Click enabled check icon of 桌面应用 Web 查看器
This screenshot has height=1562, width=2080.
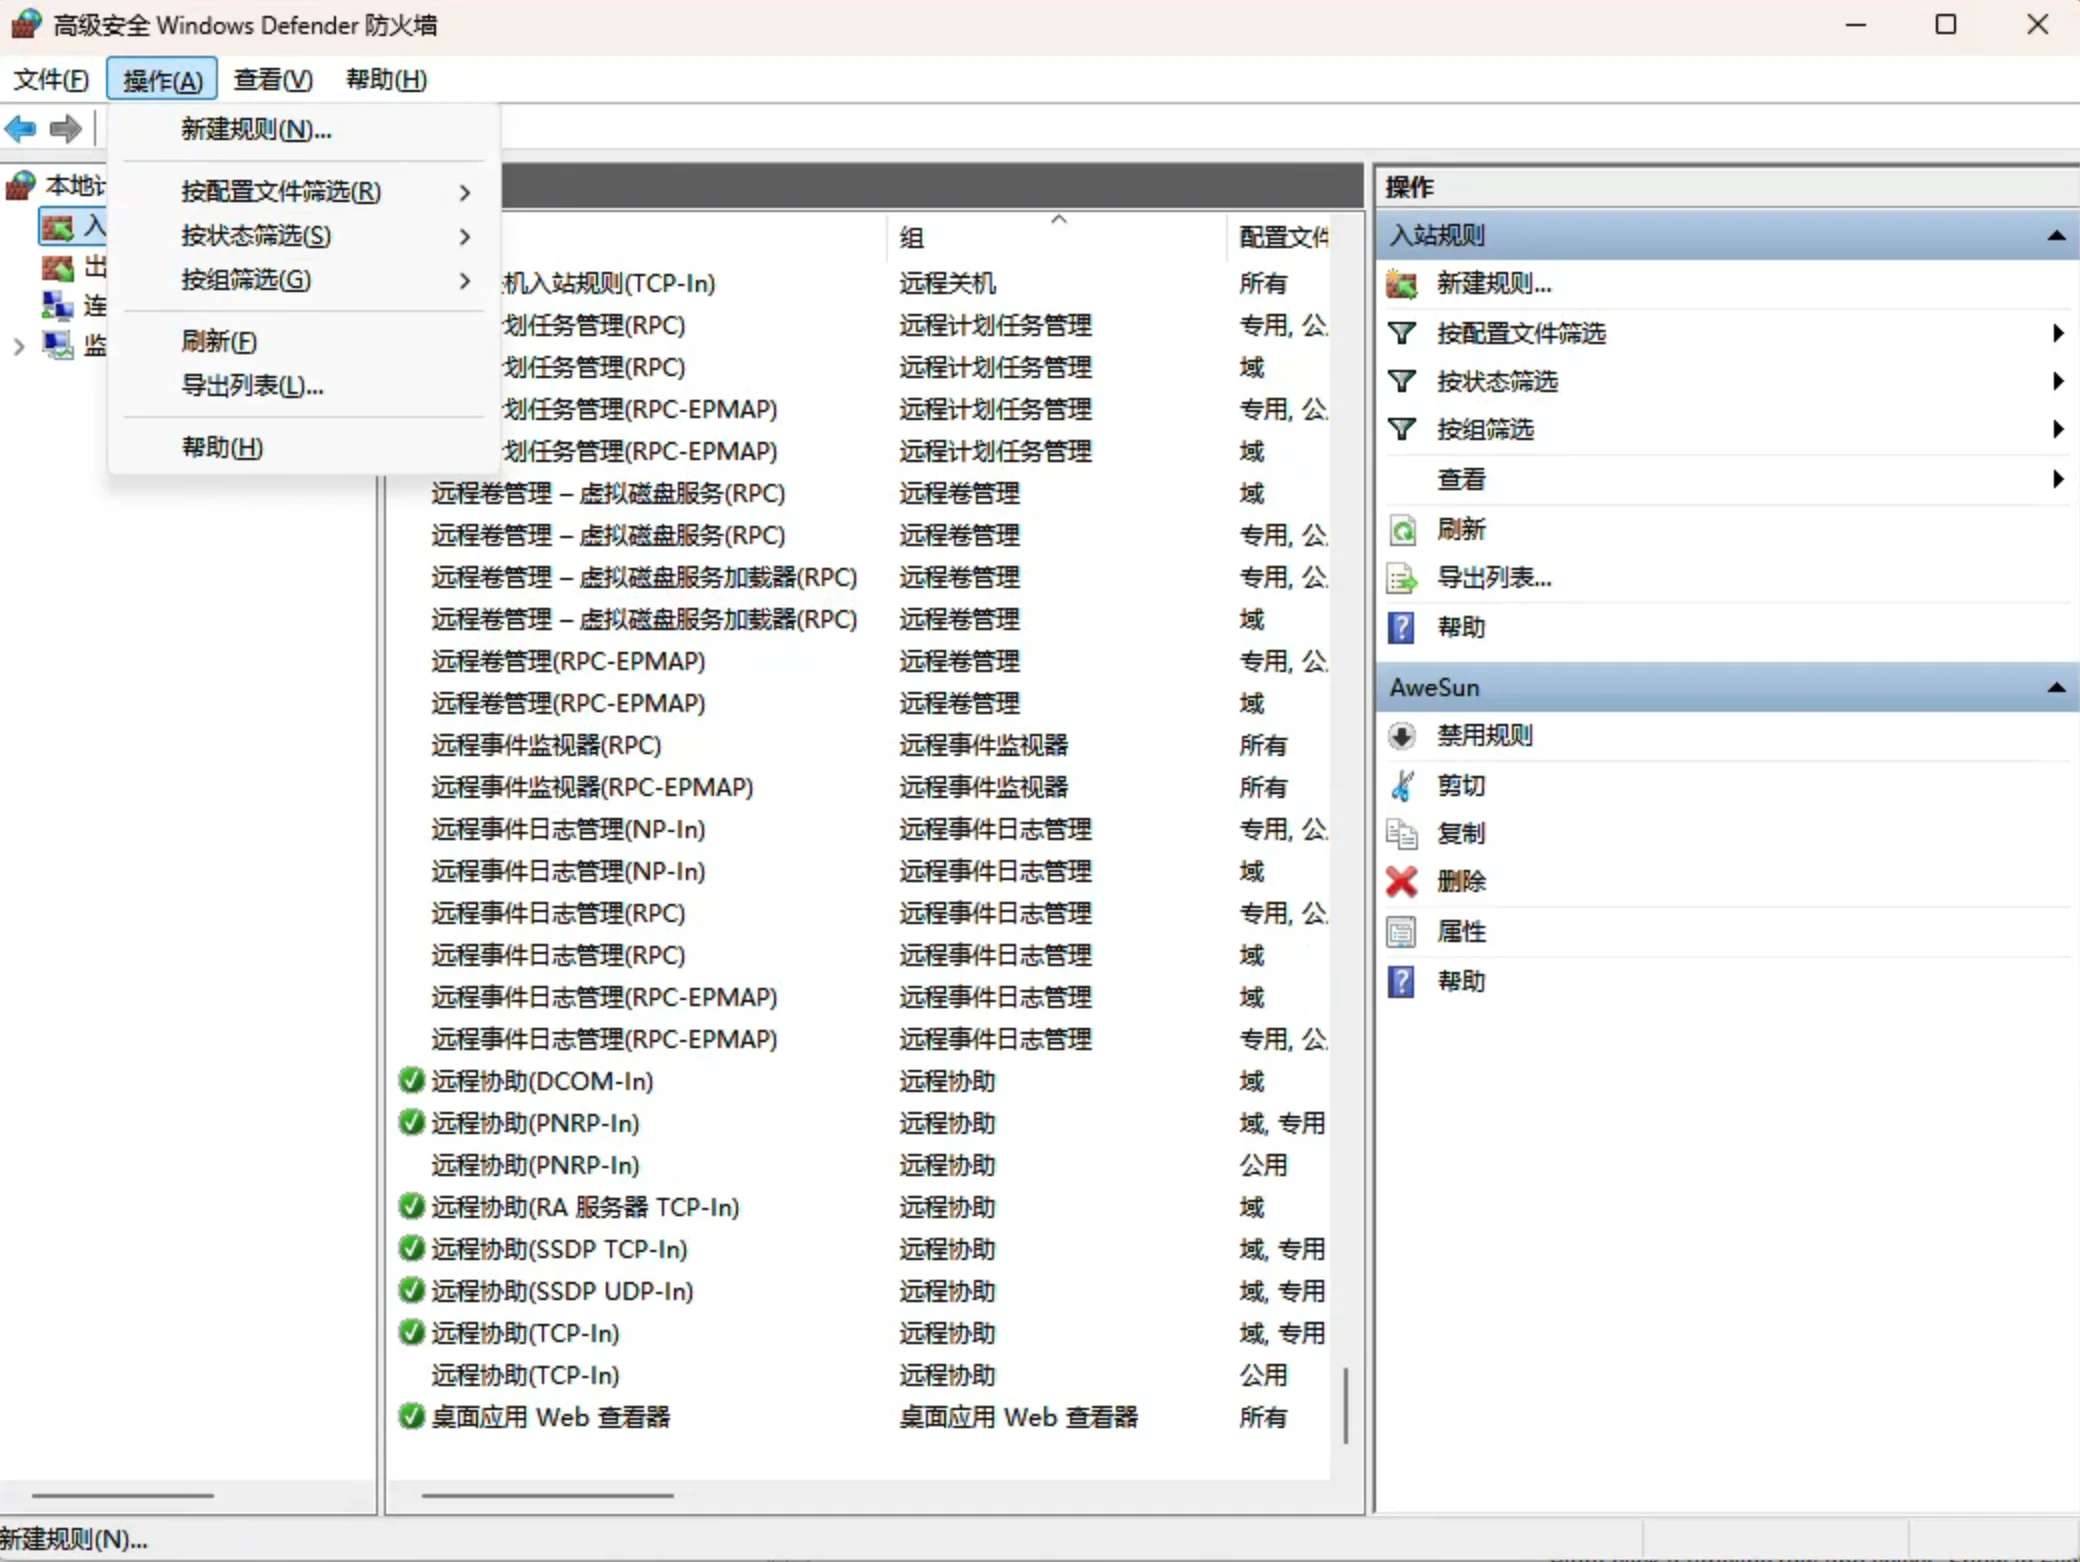411,1417
